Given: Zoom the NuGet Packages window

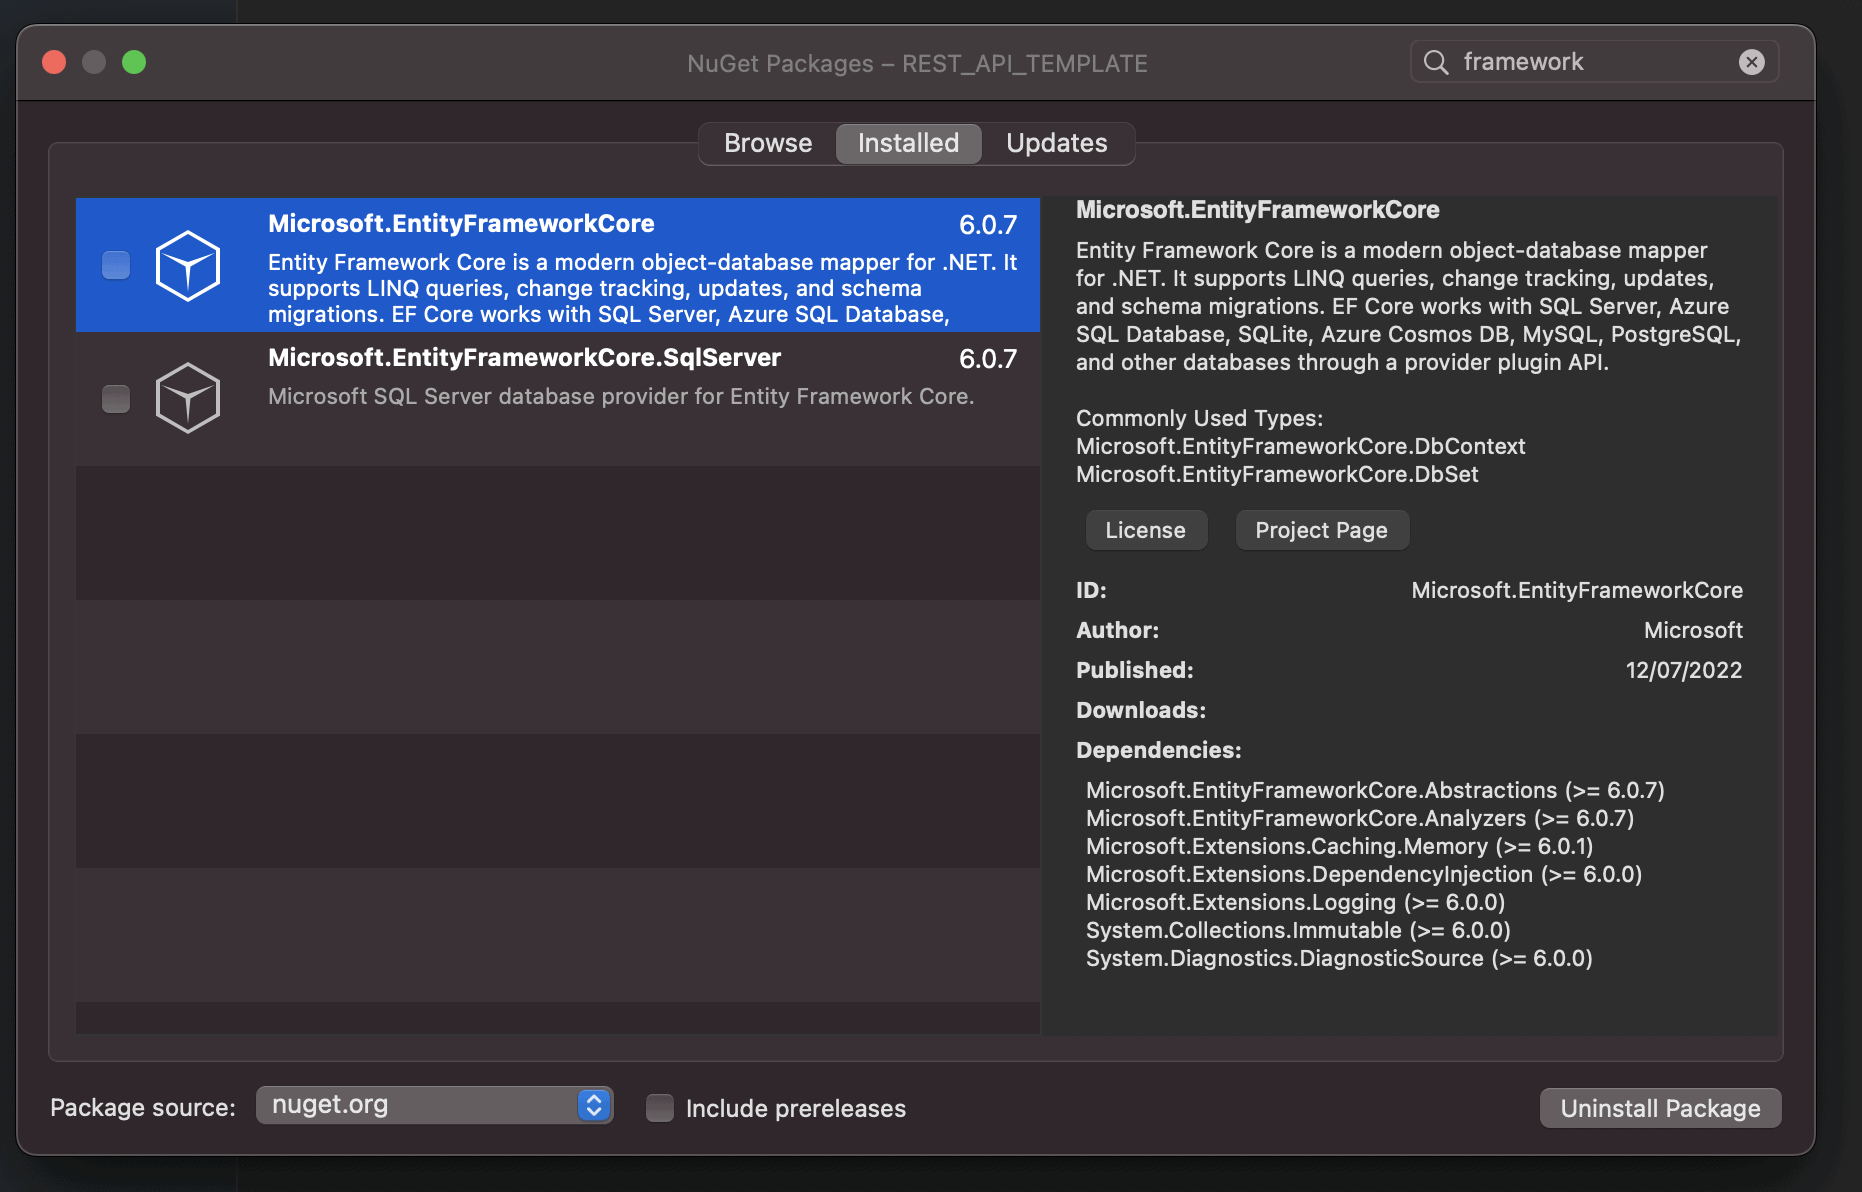Looking at the screenshot, I should pyautogui.click(x=134, y=62).
